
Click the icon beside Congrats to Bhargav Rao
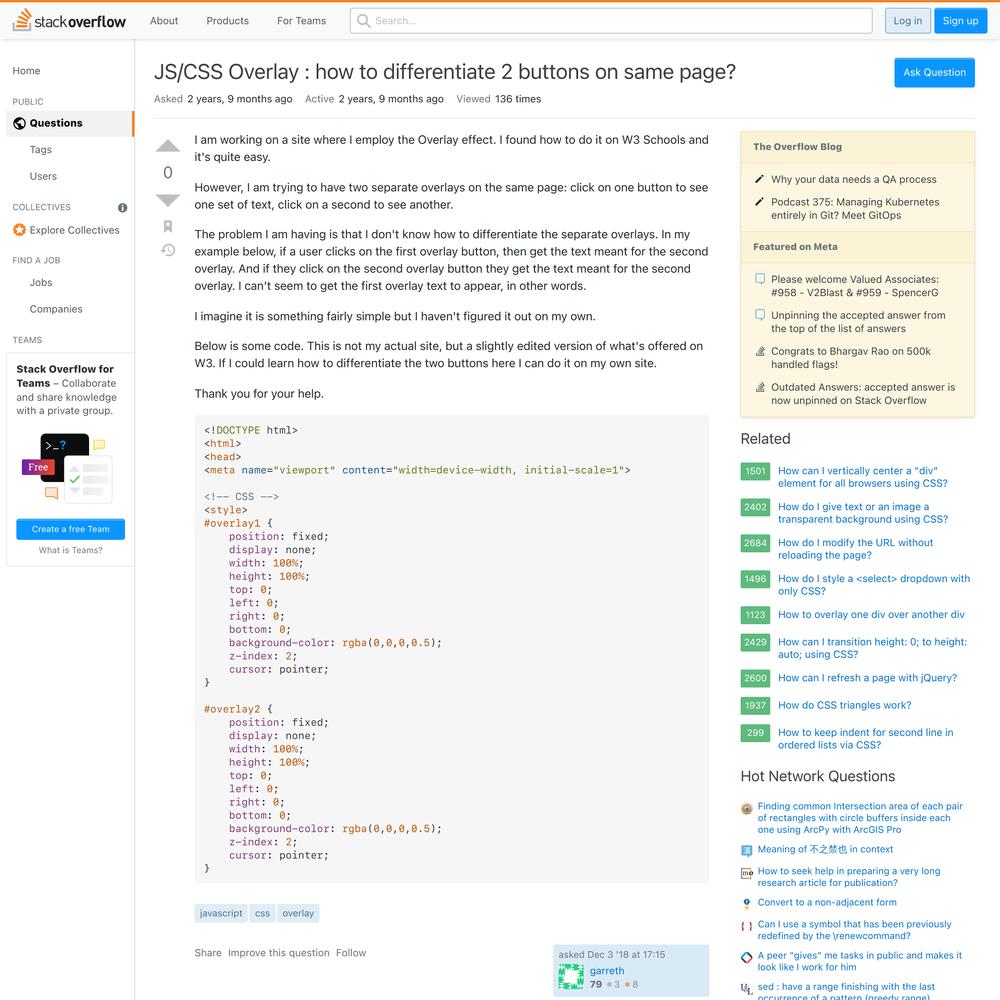[760, 351]
